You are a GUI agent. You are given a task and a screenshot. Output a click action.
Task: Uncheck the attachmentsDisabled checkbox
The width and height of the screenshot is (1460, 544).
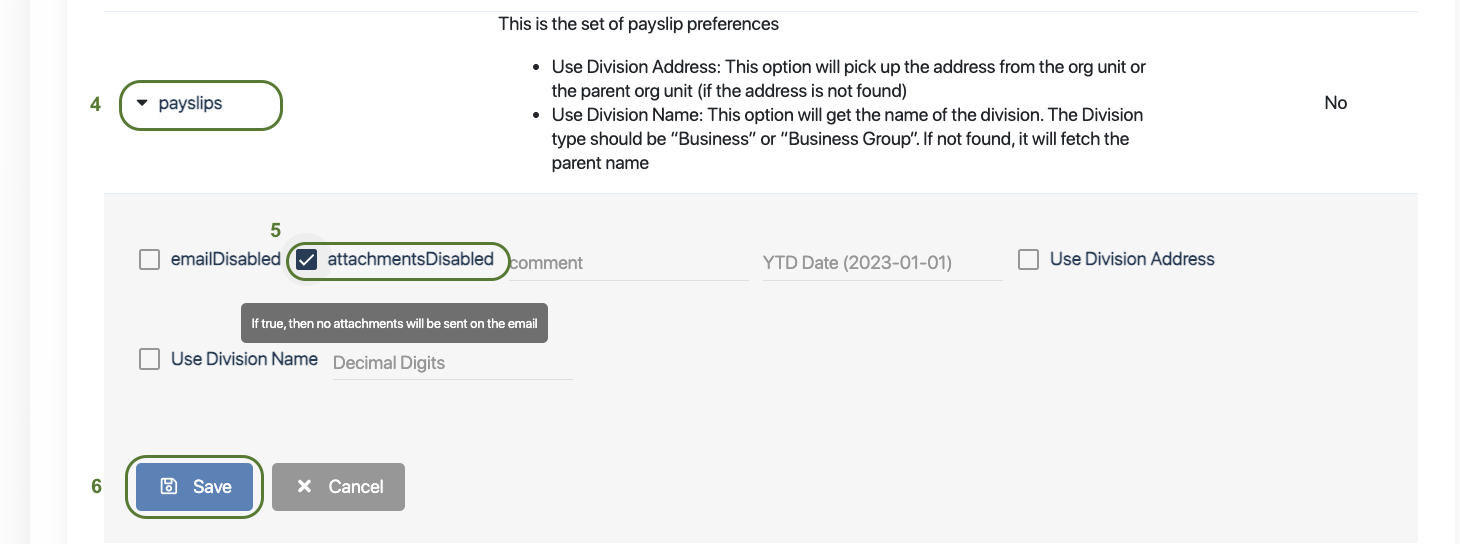pyautogui.click(x=307, y=260)
